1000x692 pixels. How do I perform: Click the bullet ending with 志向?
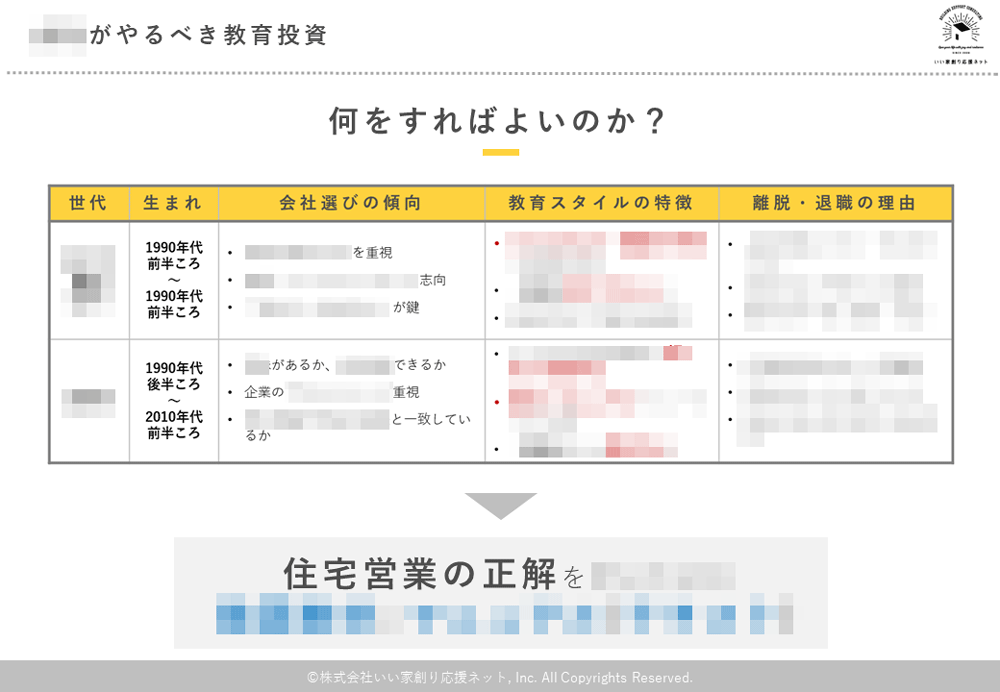(345, 280)
